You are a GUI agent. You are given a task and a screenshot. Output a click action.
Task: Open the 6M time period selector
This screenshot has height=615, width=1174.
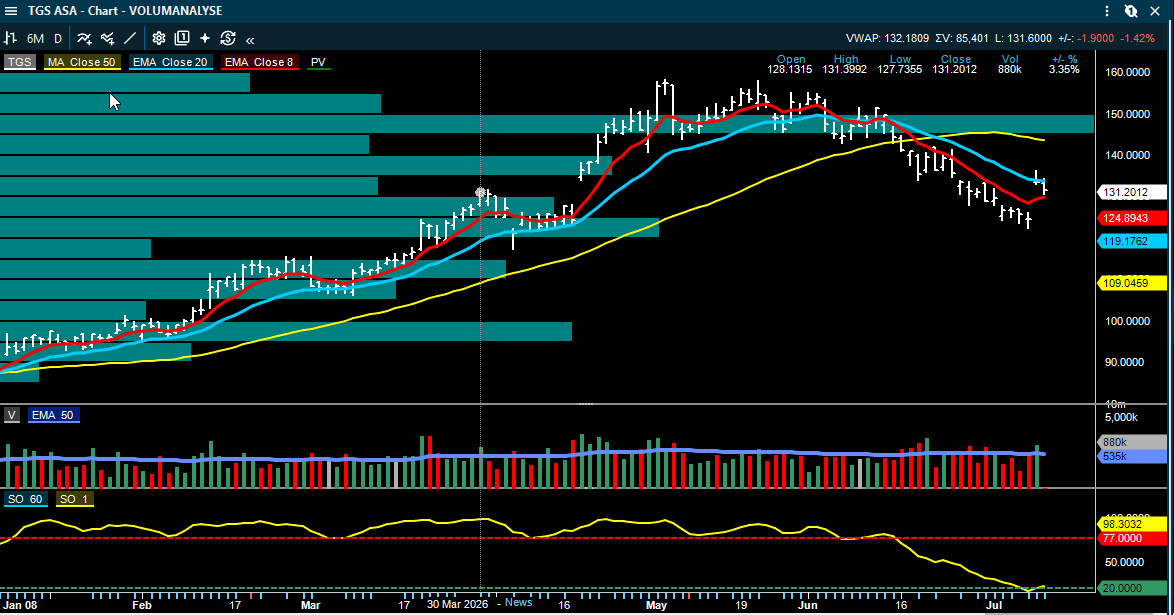(x=35, y=38)
